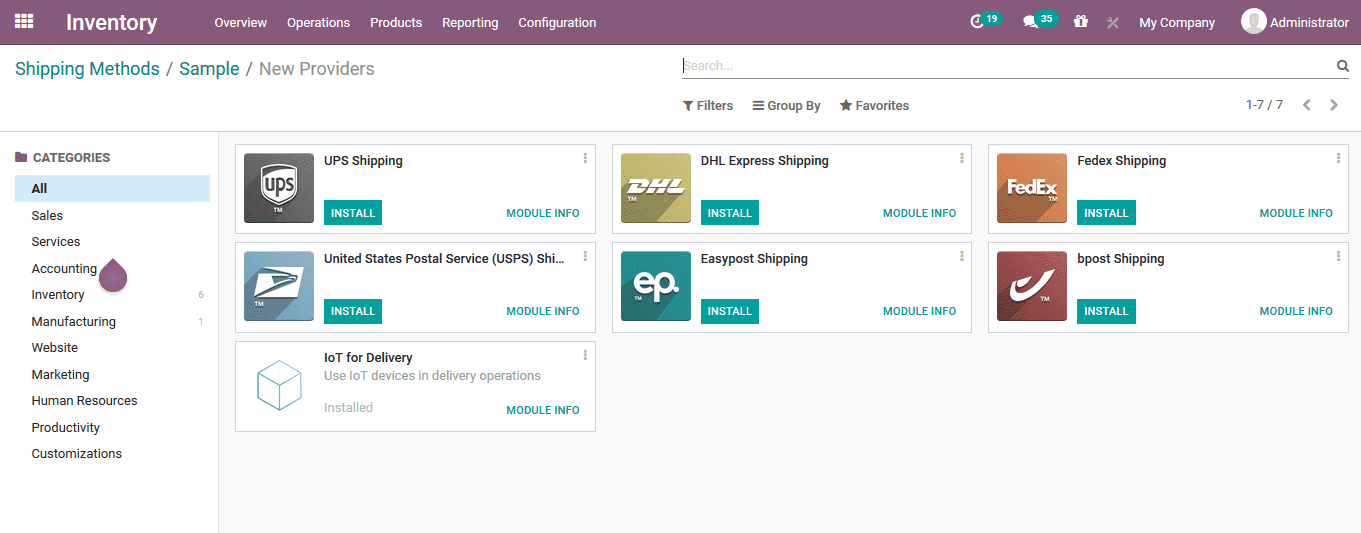Install DHL Express Shipping module
This screenshot has height=533, width=1361.
(x=730, y=213)
